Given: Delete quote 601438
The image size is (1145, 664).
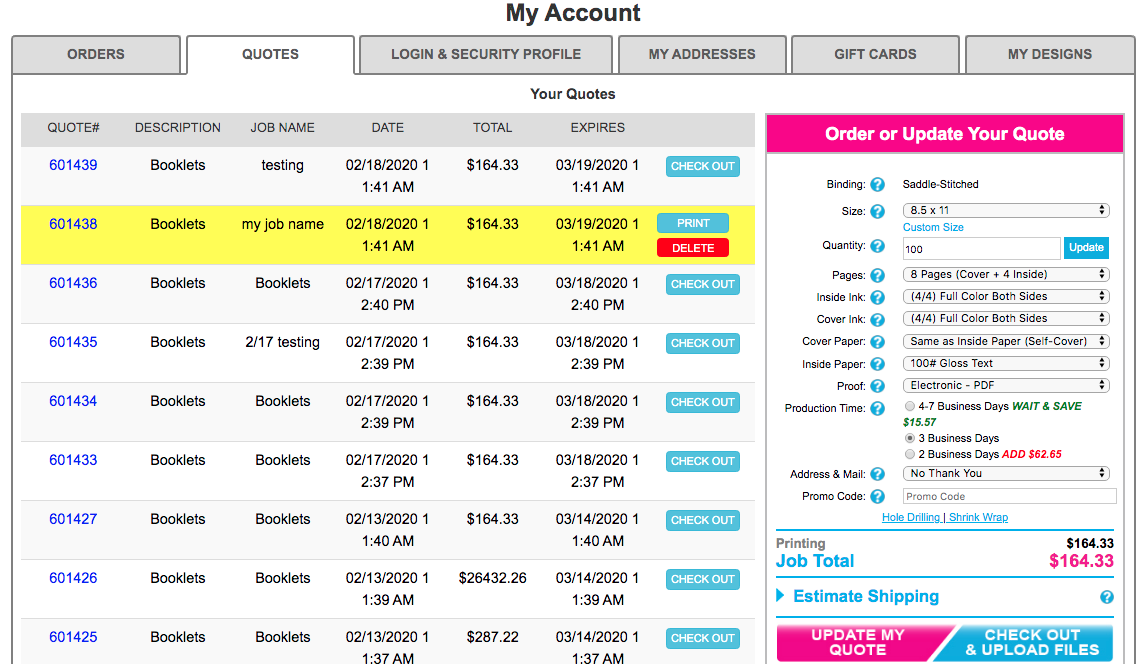Looking at the screenshot, I should pos(692,248).
